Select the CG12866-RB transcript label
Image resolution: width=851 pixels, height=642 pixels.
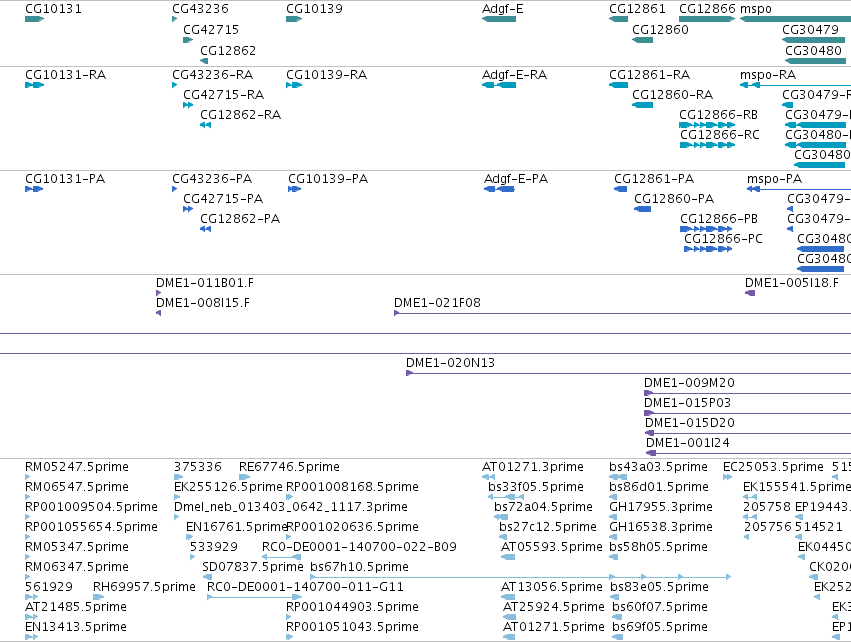click(718, 115)
